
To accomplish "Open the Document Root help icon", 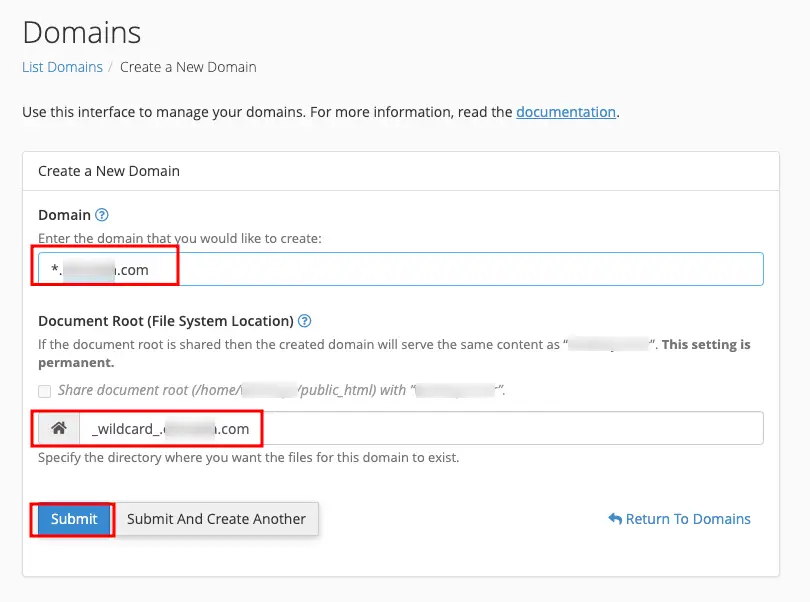I will [x=305, y=321].
